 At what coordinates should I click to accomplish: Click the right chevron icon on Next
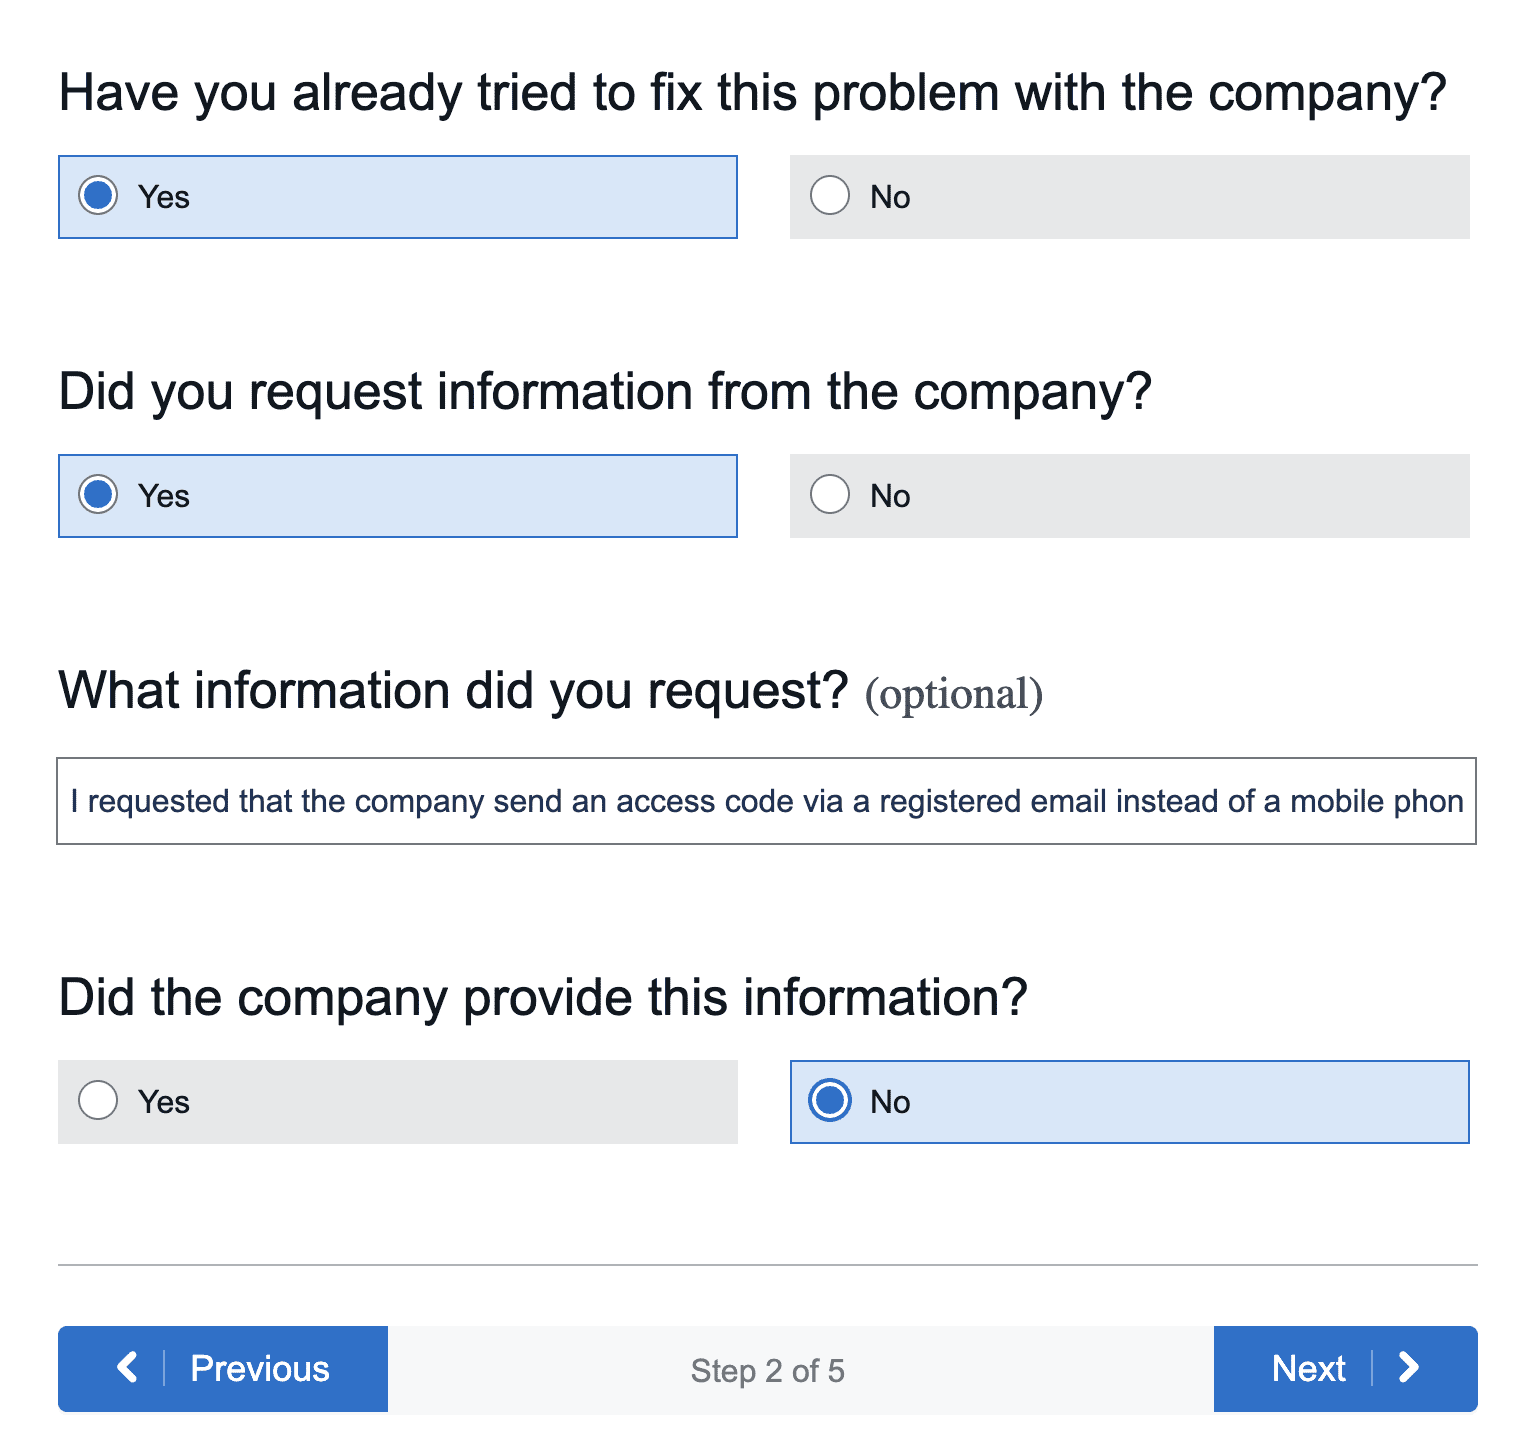[1409, 1367]
